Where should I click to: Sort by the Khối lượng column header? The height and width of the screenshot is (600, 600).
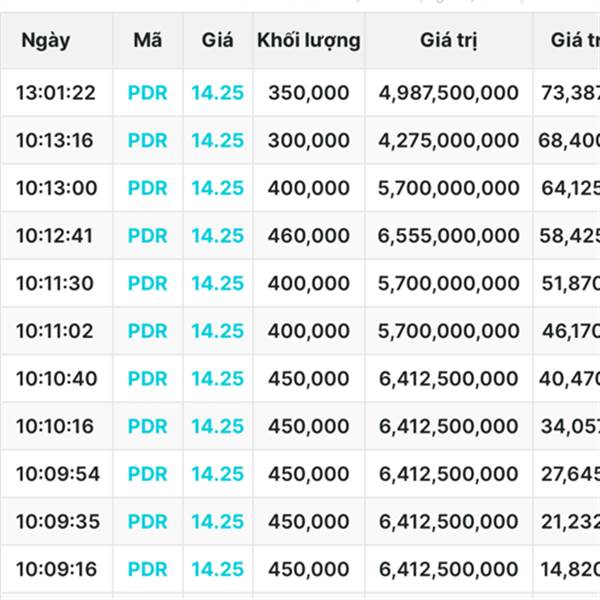pos(308,41)
